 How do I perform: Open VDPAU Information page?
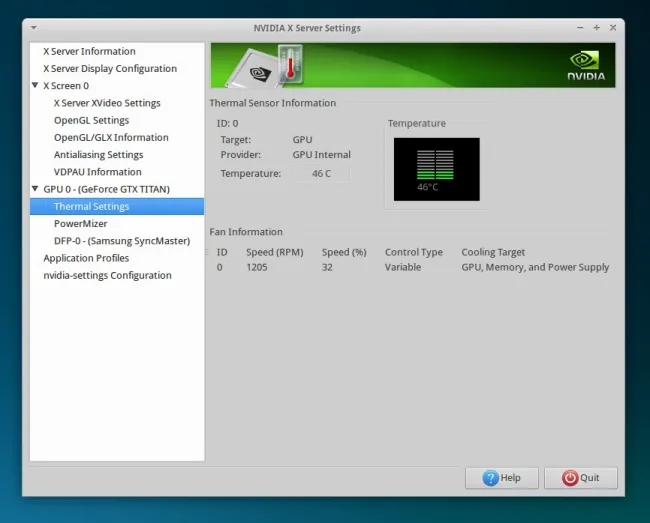click(x=97, y=172)
